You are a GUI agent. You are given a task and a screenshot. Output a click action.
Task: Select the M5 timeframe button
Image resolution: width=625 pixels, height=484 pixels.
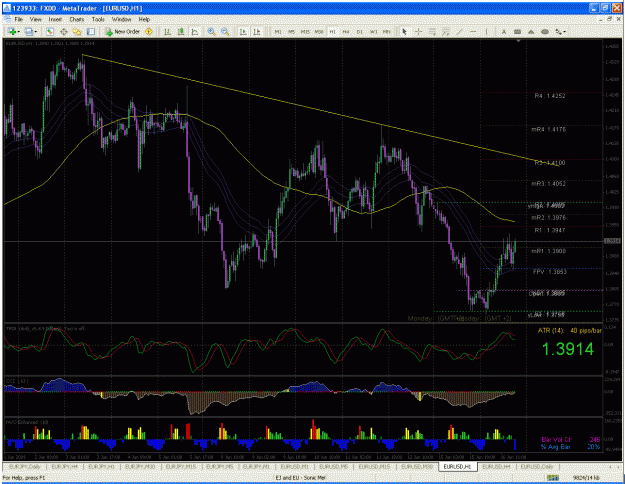click(x=291, y=31)
